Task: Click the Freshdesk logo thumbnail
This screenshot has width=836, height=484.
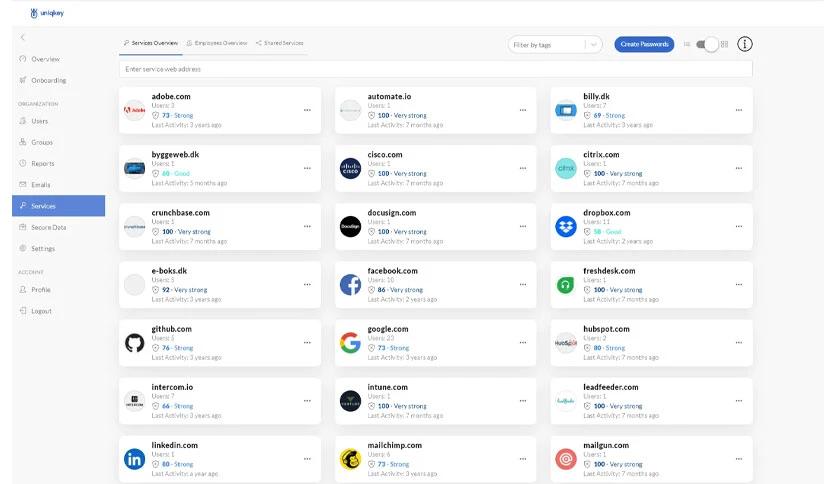Action: pyautogui.click(x=566, y=285)
